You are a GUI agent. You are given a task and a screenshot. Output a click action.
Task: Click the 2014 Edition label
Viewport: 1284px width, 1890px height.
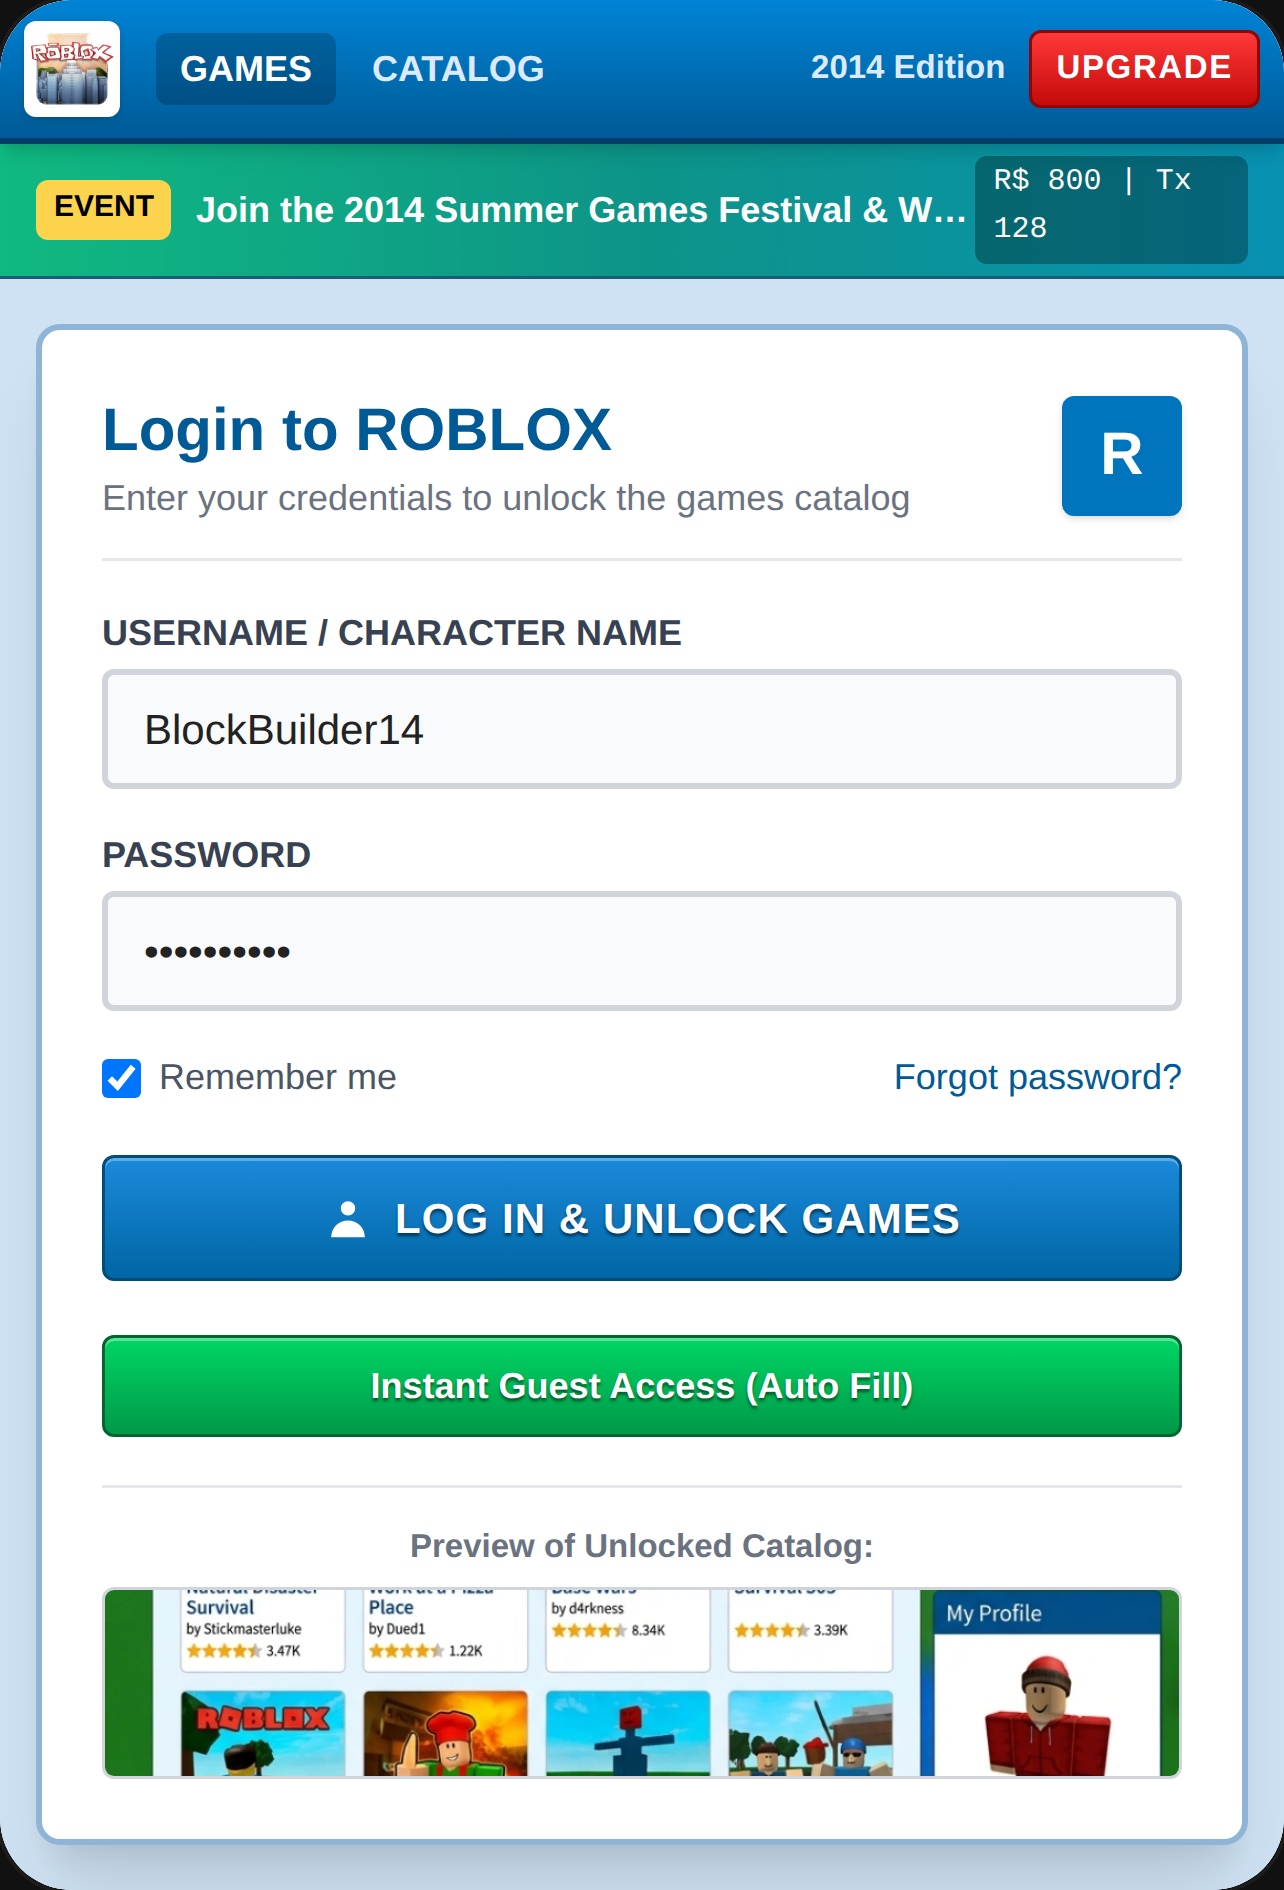[x=908, y=67]
